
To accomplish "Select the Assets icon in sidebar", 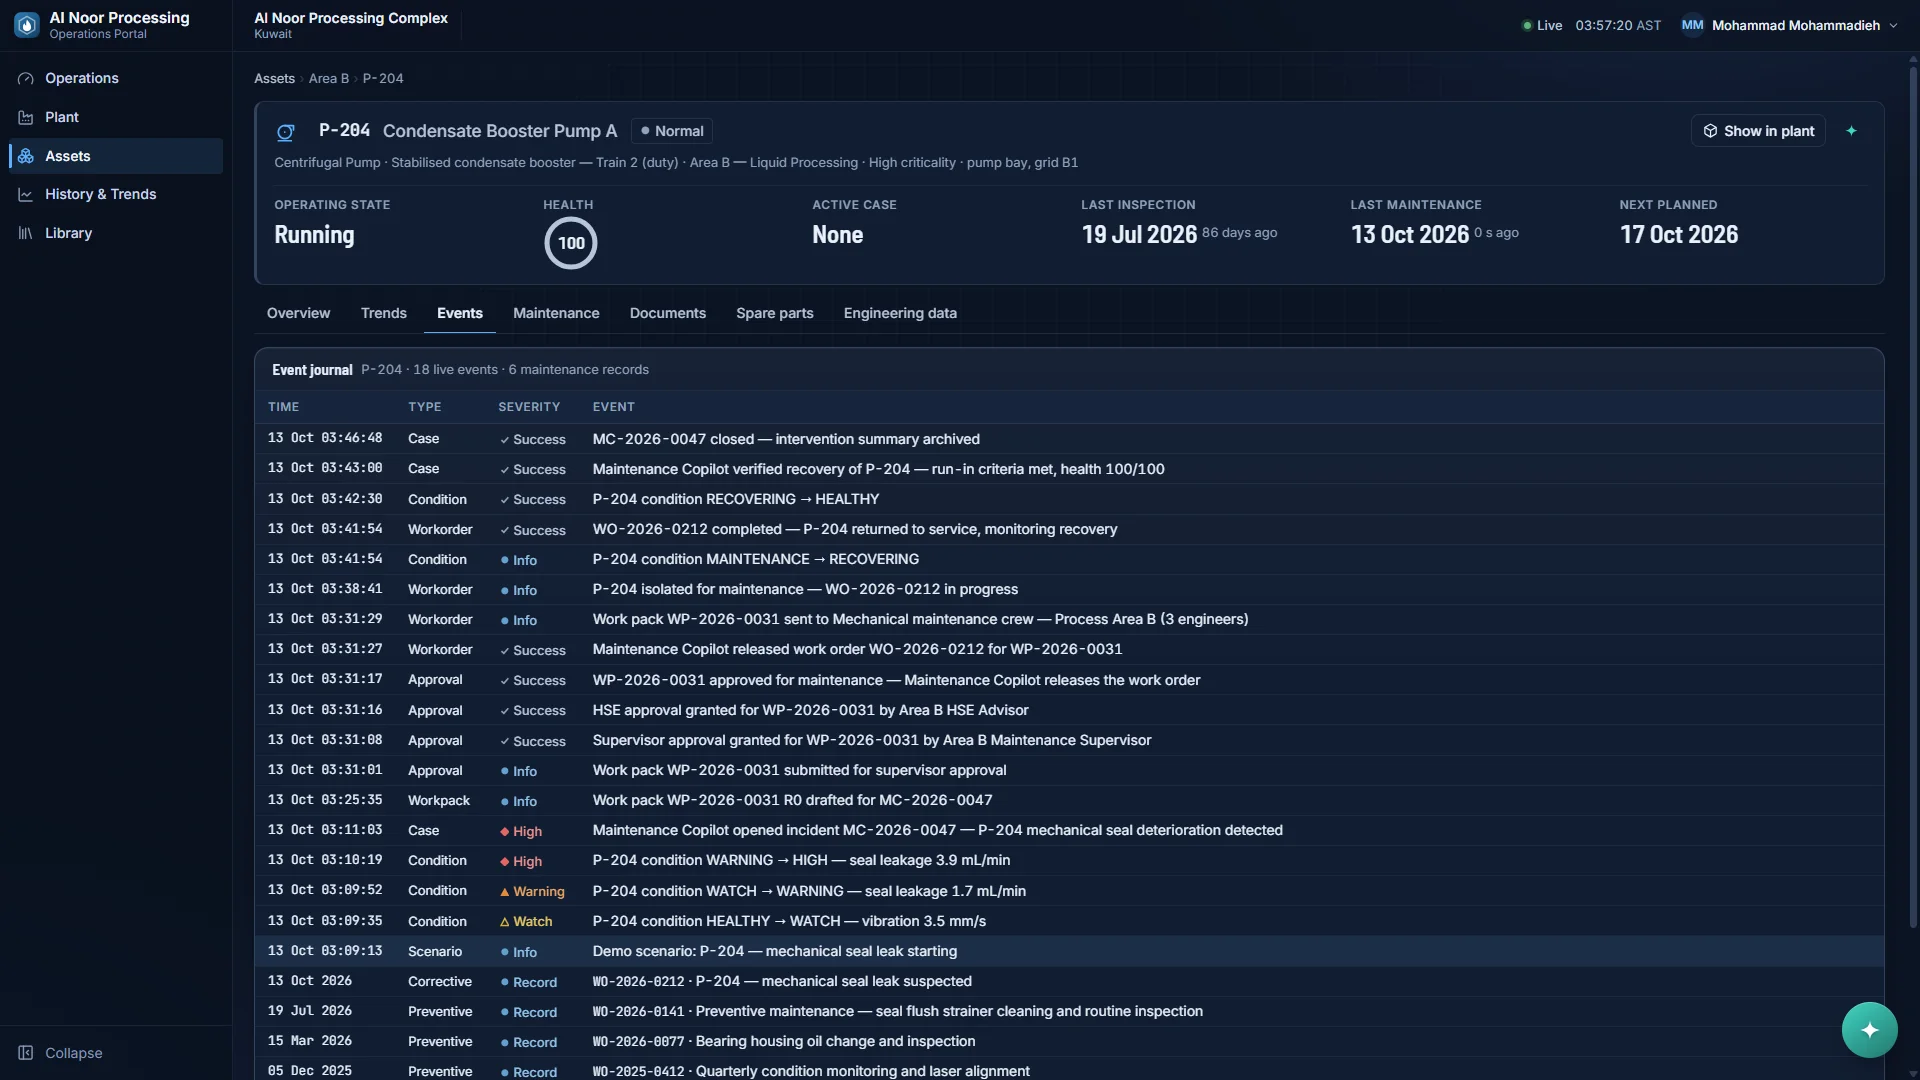I will [x=26, y=156].
